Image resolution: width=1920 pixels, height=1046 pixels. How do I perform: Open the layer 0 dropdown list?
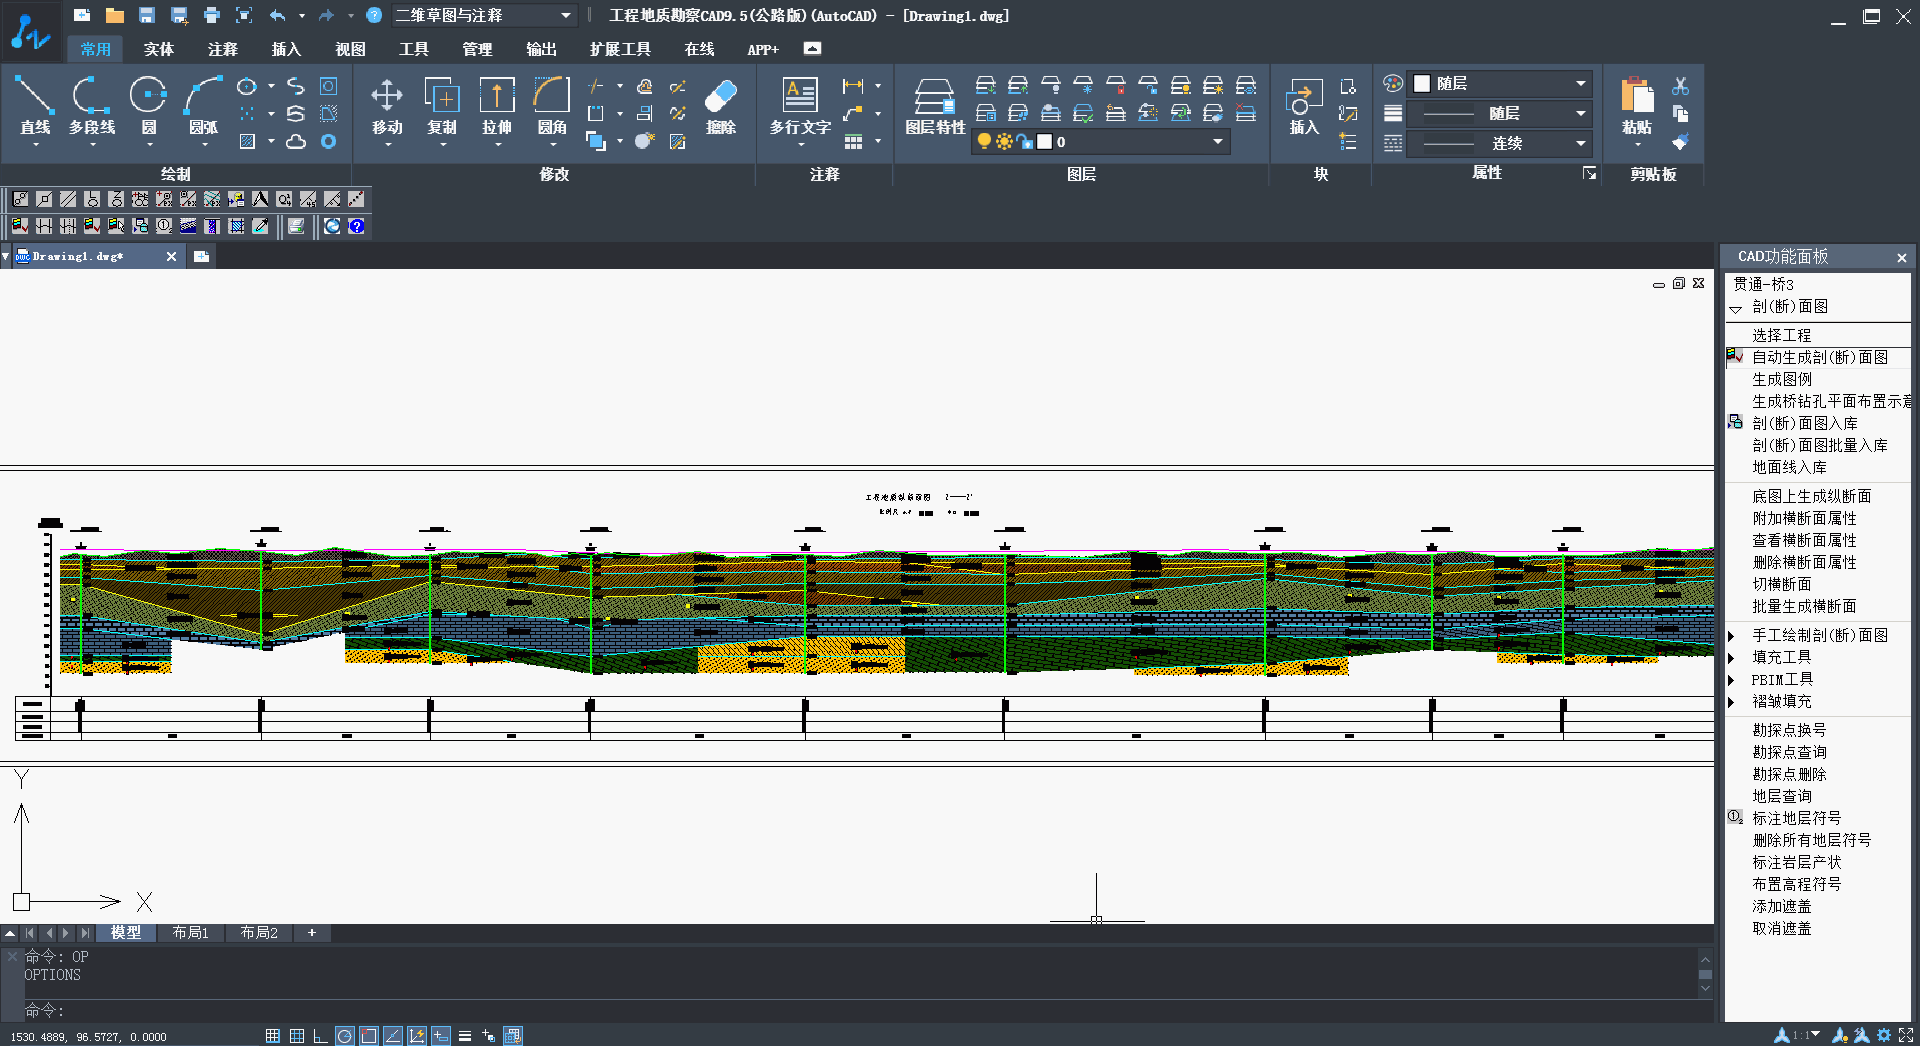(x=1217, y=142)
